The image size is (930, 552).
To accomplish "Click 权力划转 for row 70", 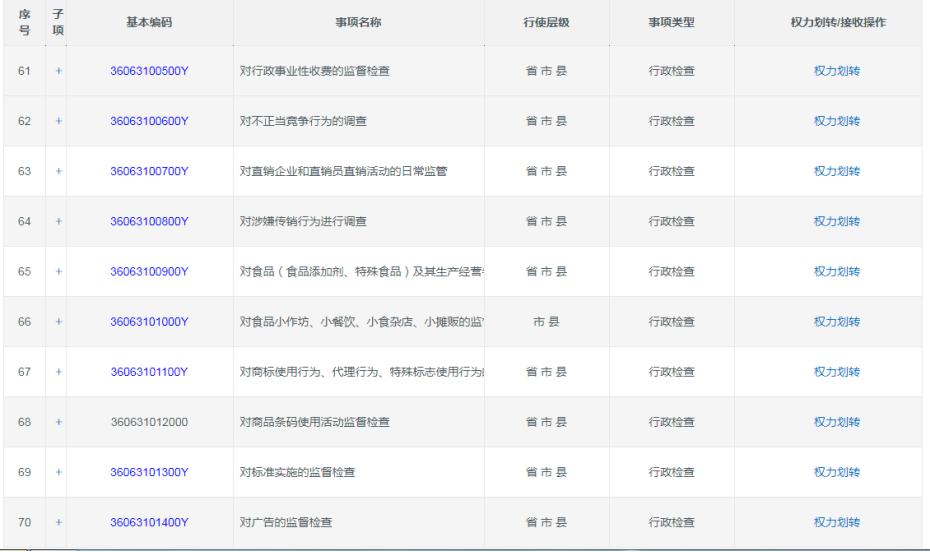I will [836, 522].
